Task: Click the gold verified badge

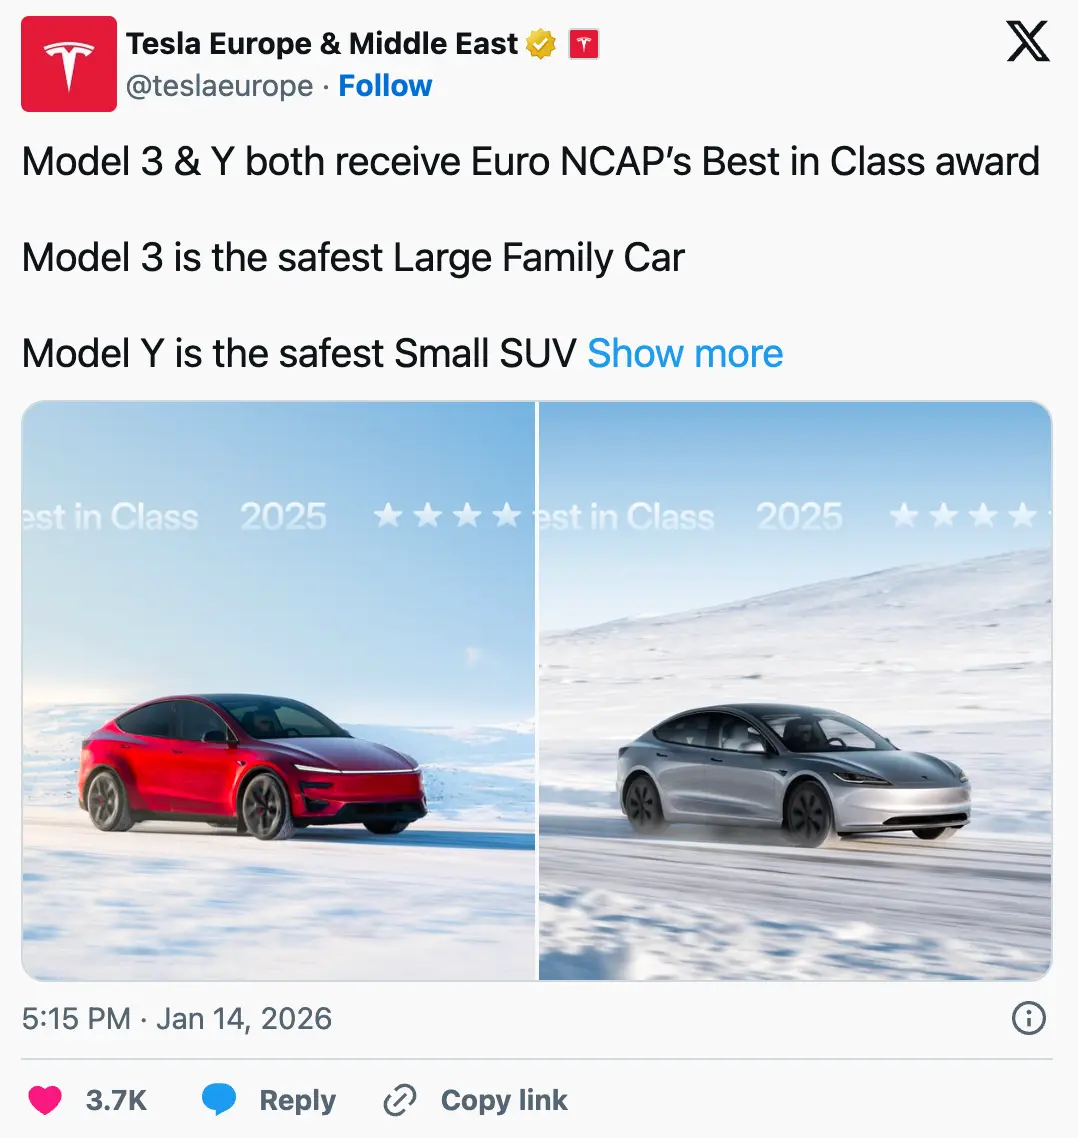Action: pos(541,44)
